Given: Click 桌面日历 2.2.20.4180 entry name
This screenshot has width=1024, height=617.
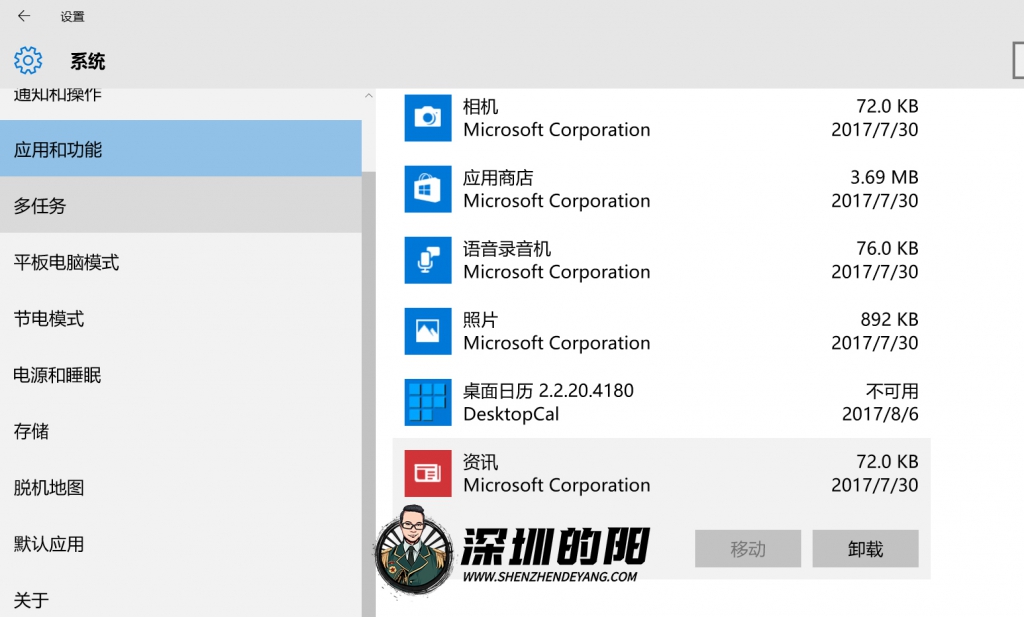Looking at the screenshot, I should point(549,390).
